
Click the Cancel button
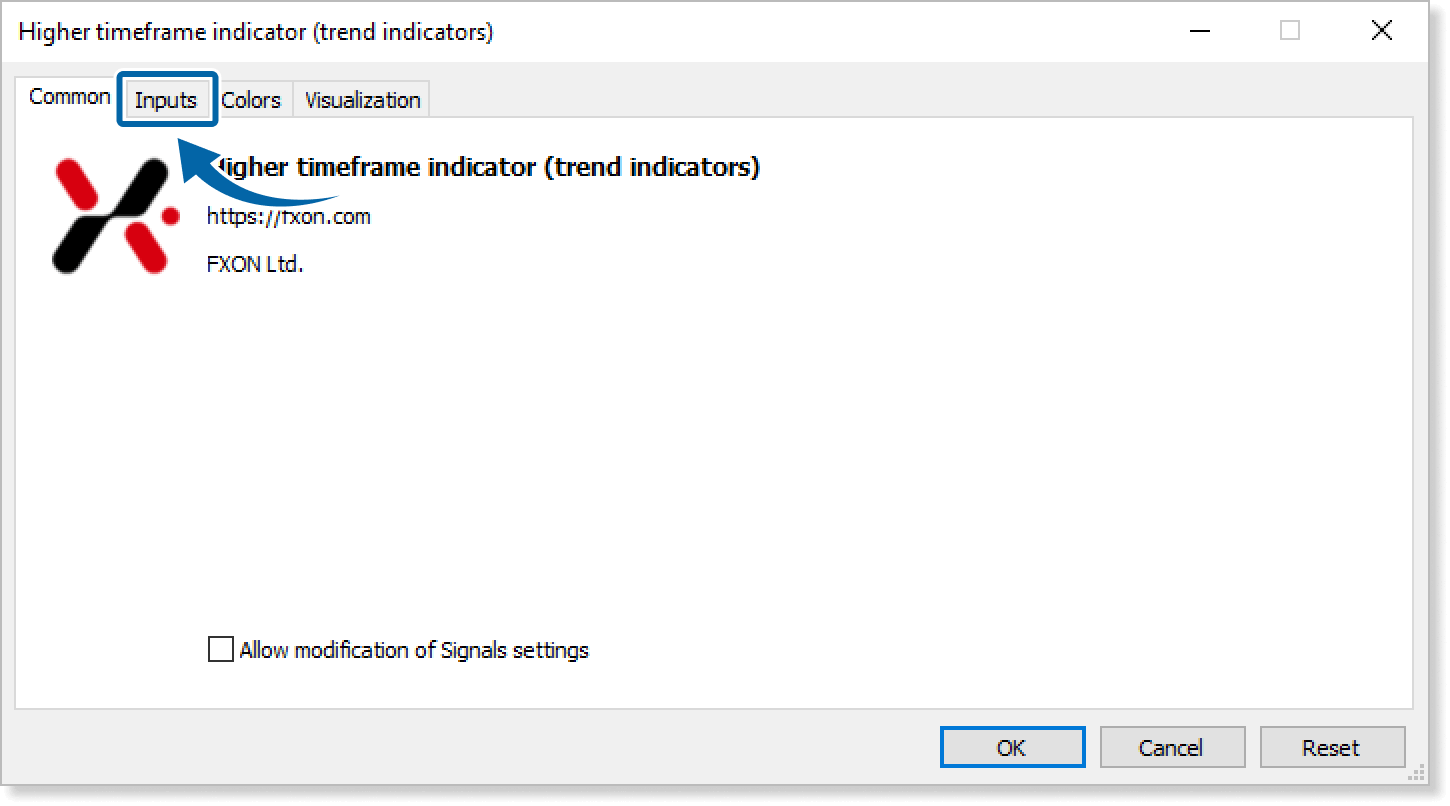click(1171, 748)
